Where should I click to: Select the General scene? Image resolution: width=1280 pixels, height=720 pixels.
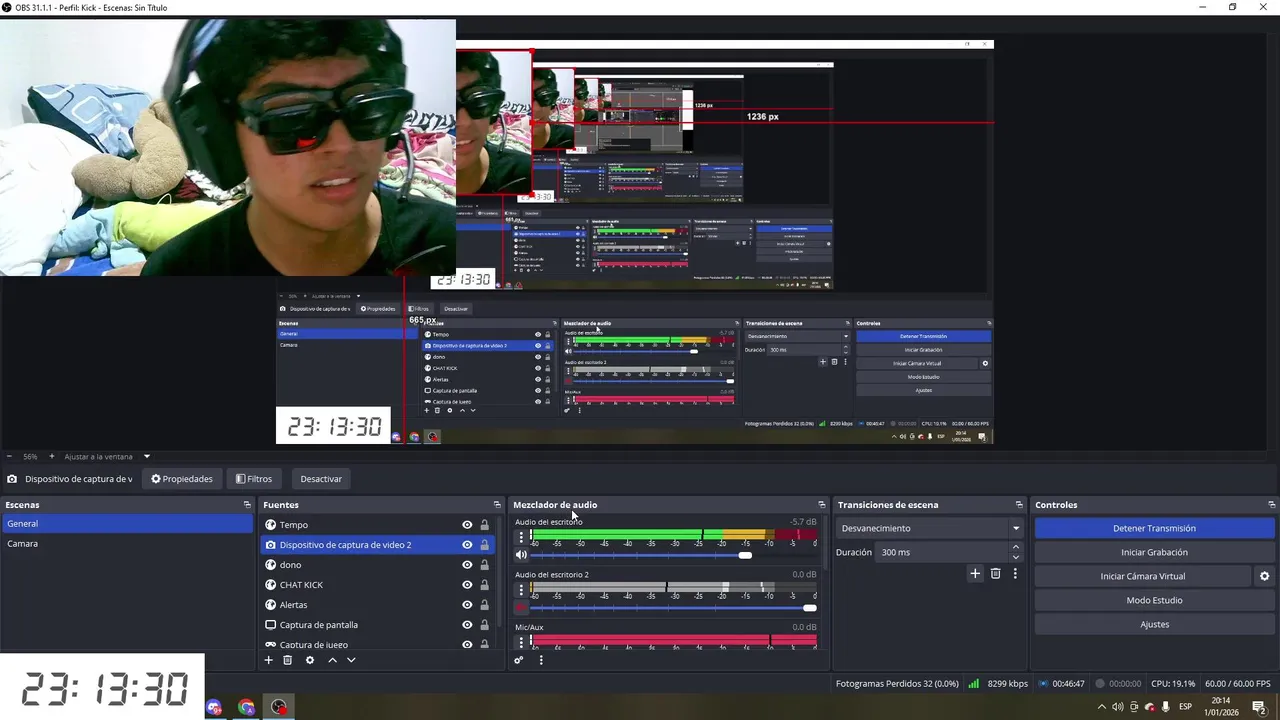(127, 524)
